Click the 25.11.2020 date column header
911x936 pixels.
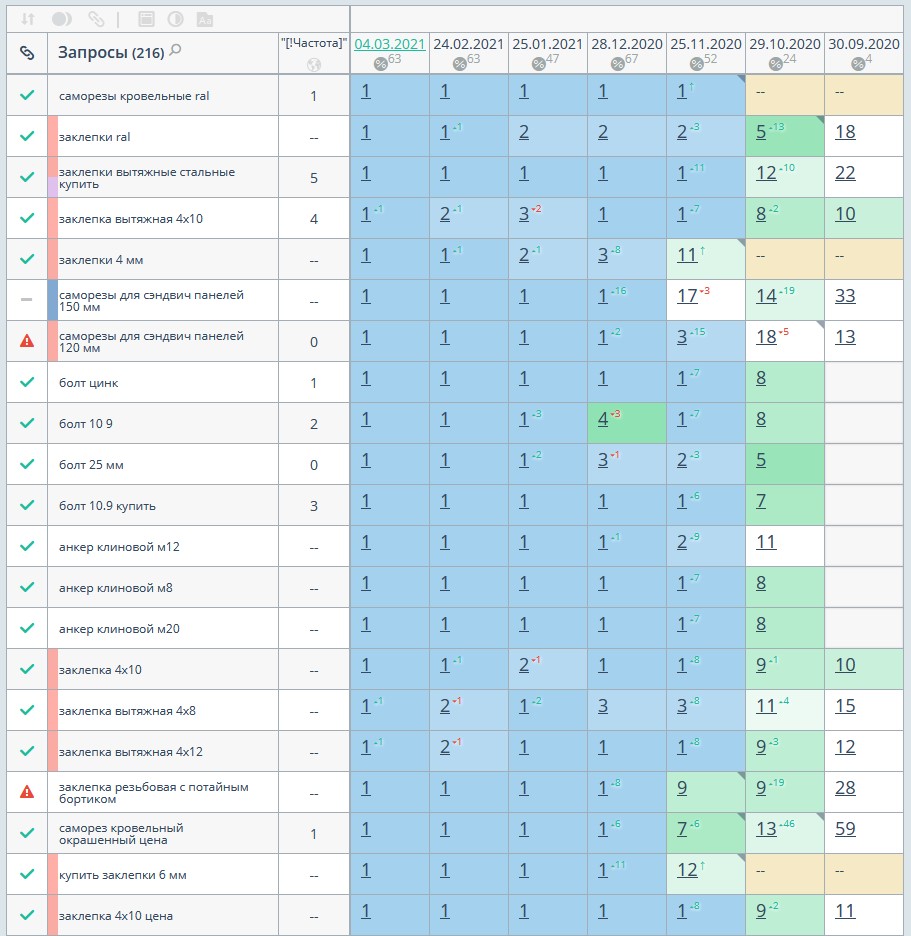coord(706,44)
